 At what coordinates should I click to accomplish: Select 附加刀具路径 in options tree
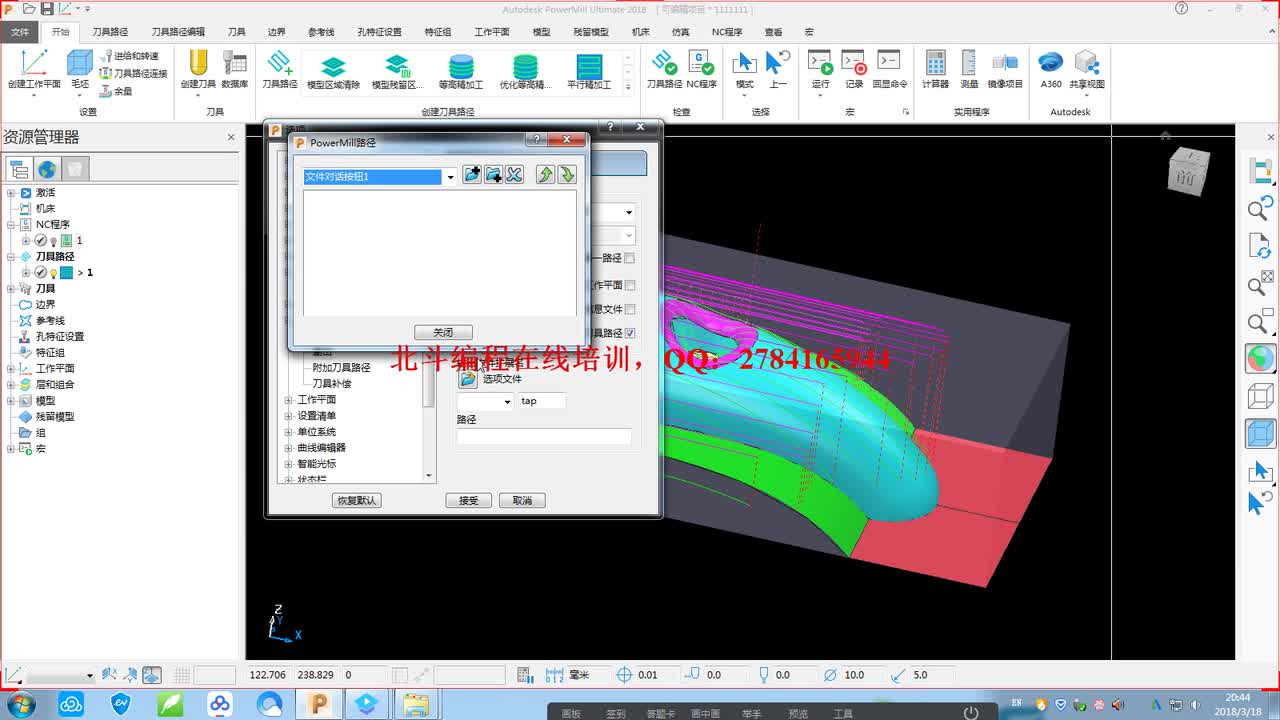(341, 368)
